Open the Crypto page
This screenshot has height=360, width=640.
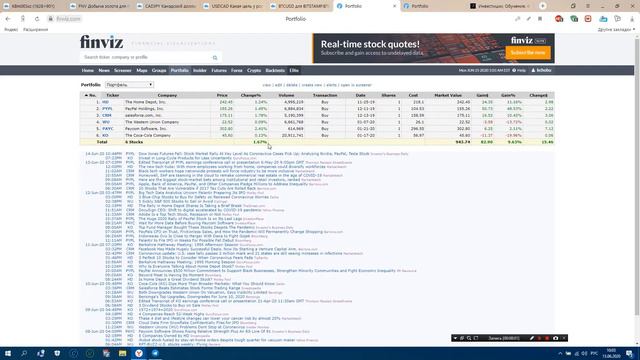click(253, 70)
